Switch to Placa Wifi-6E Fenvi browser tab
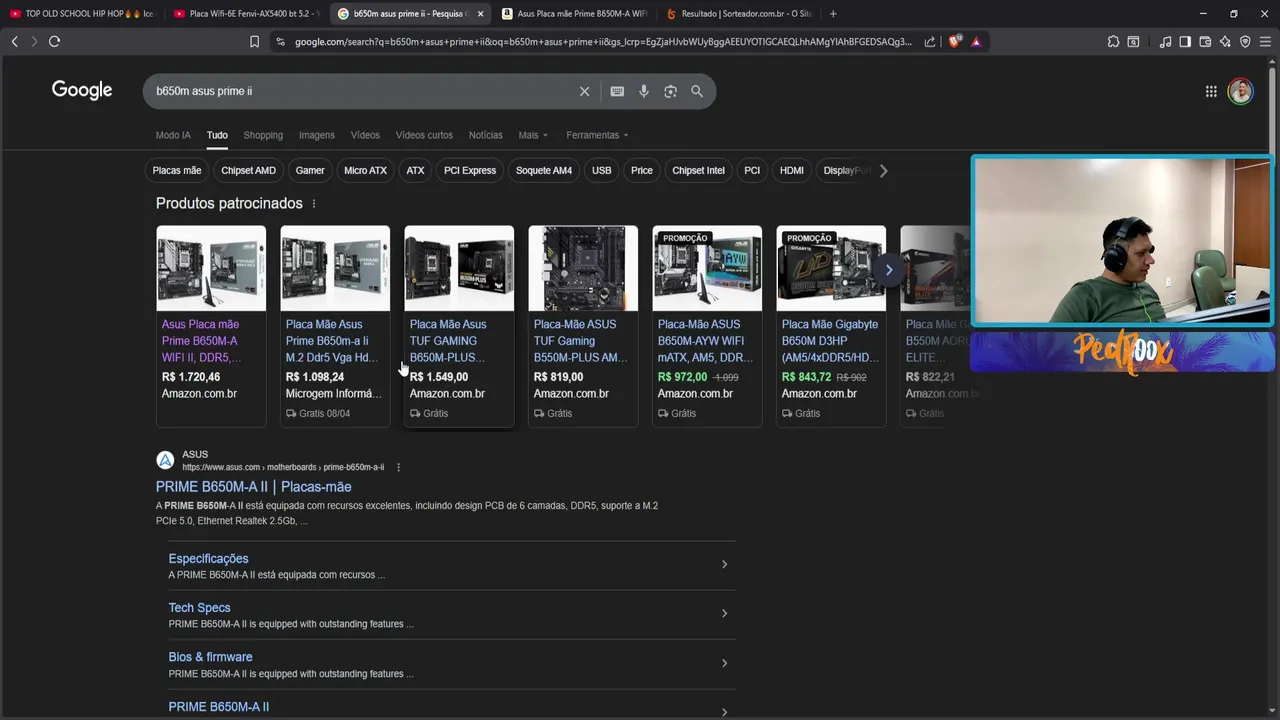 [x=245, y=14]
